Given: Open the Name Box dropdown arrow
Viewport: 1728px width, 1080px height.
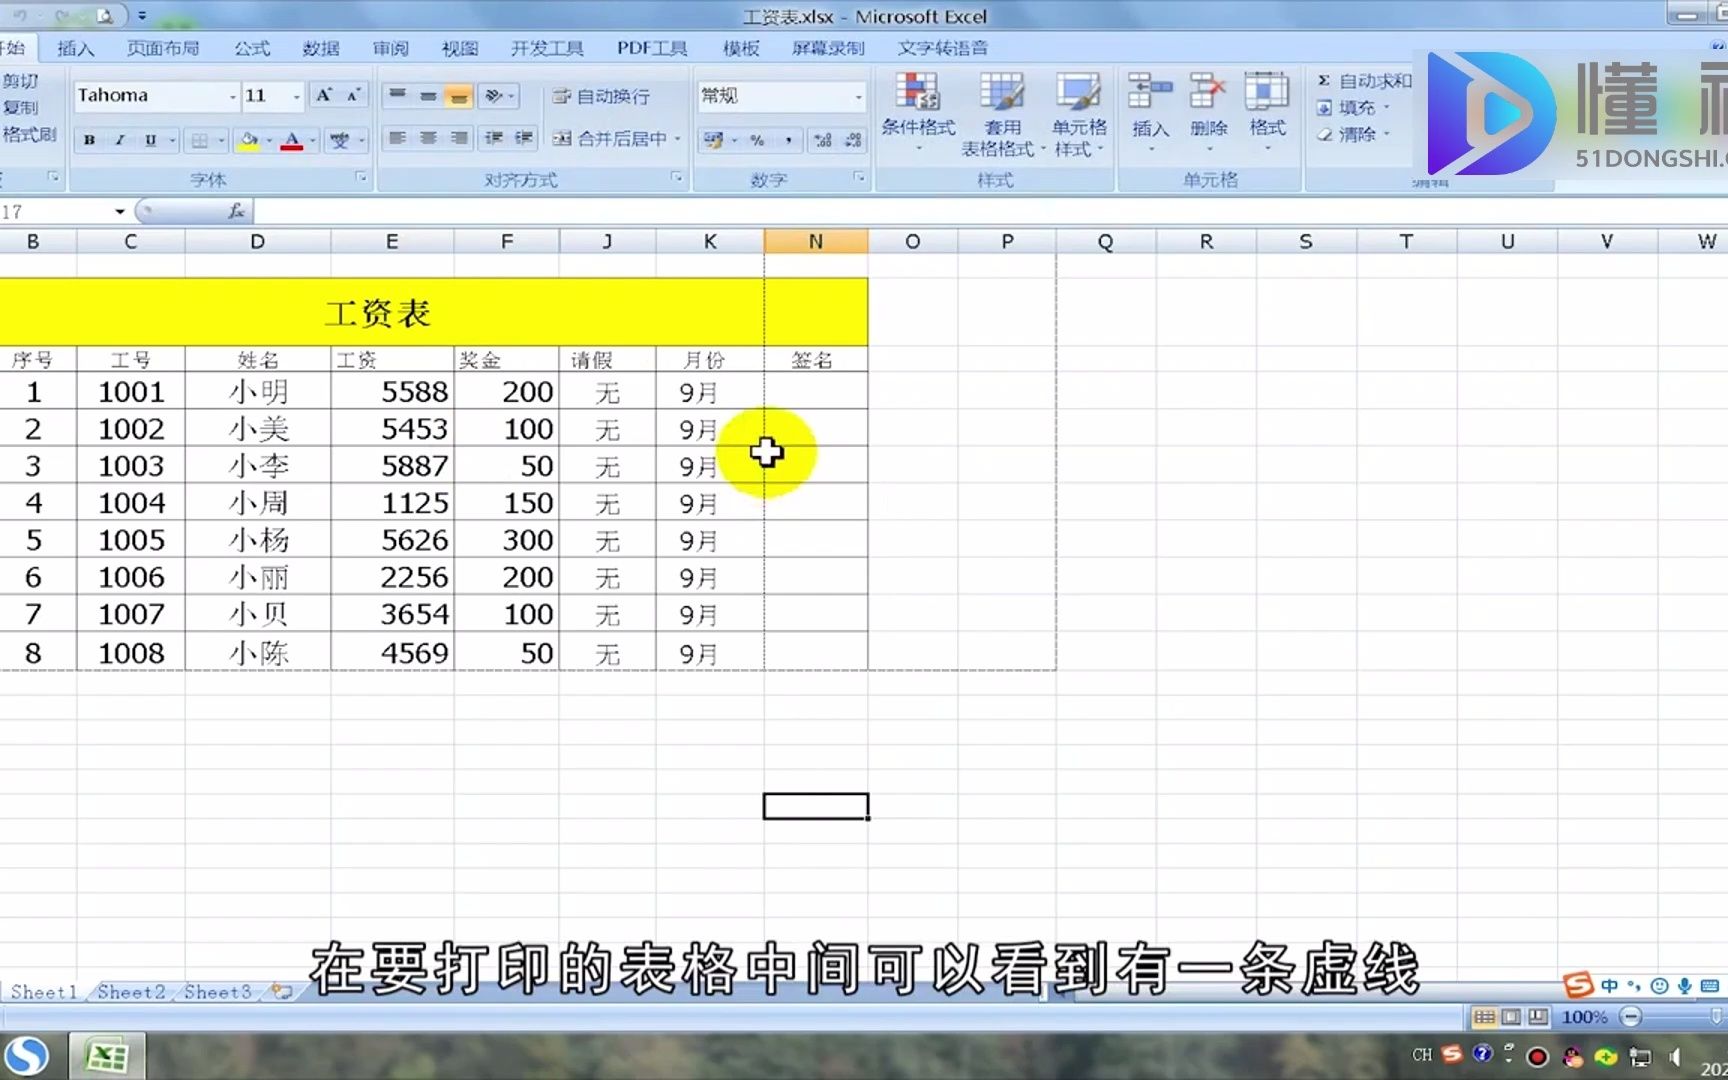Looking at the screenshot, I should coord(119,211).
